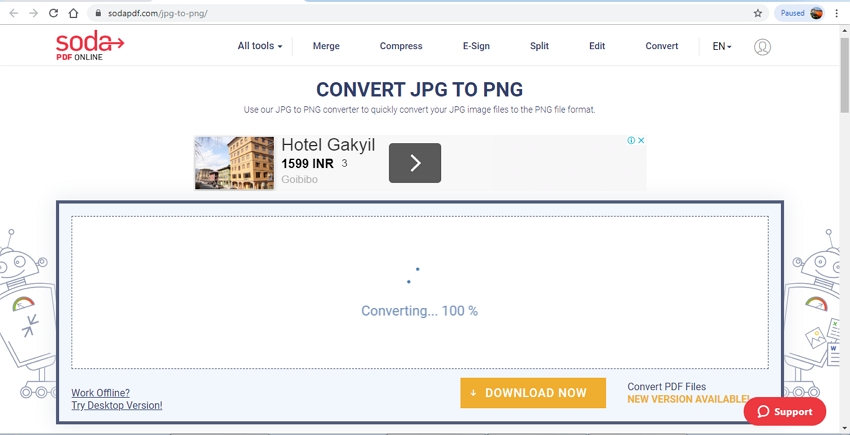The width and height of the screenshot is (850, 435).
Task: Click the Paused profile chip
Action: point(801,13)
